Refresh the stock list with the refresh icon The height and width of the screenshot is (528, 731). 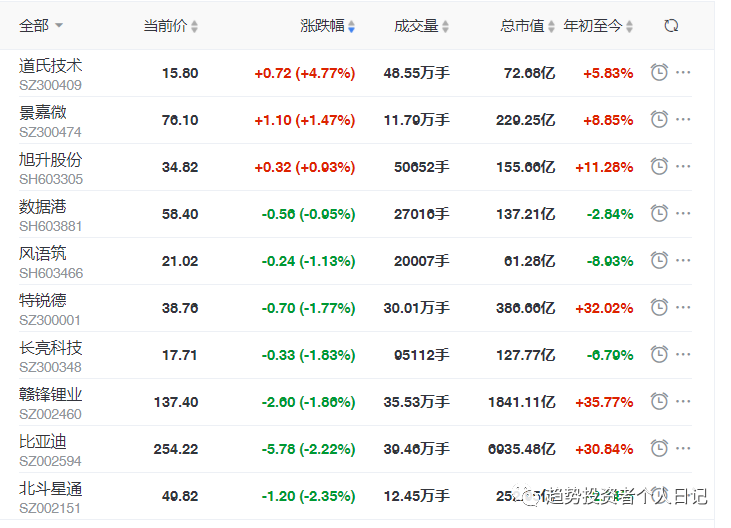[x=671, y=26]
